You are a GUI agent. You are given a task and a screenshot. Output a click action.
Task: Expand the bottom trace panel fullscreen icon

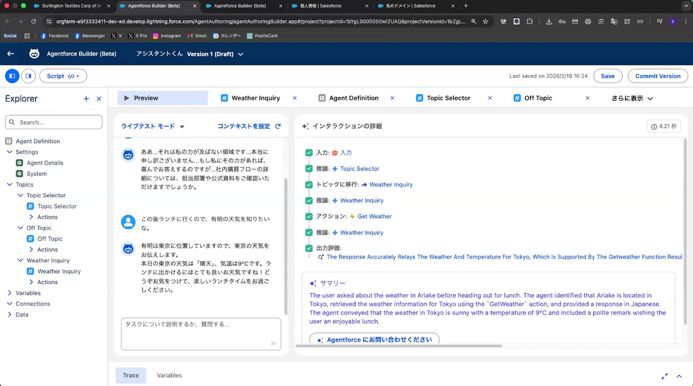point(664,376)
